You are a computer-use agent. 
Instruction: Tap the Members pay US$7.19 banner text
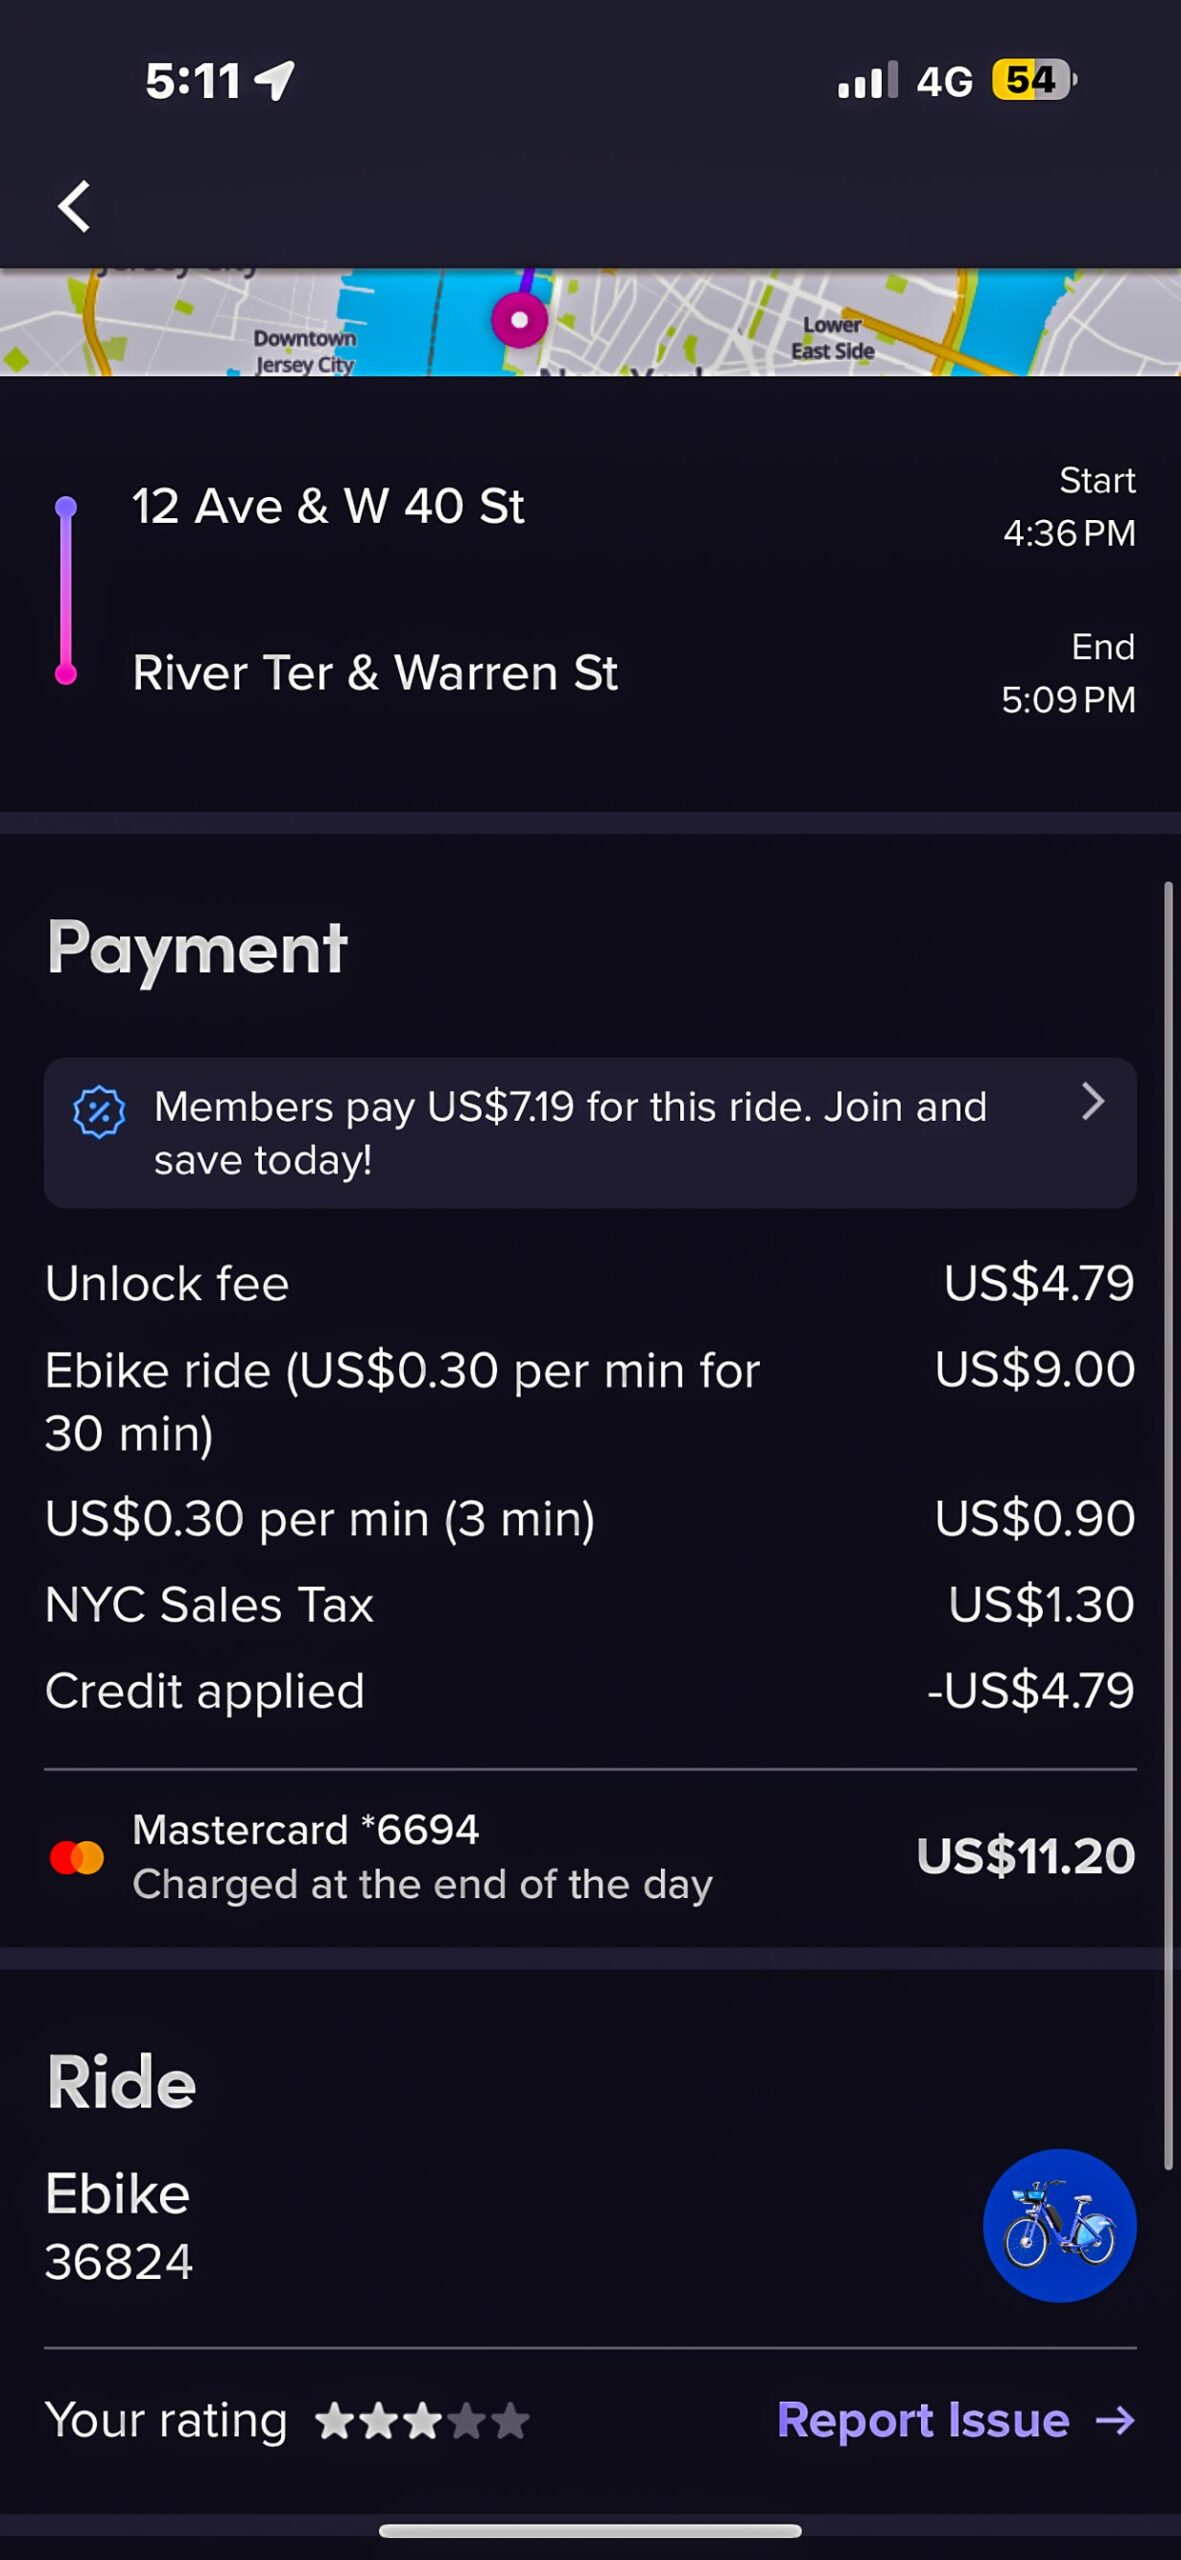tap(570, 1133)
